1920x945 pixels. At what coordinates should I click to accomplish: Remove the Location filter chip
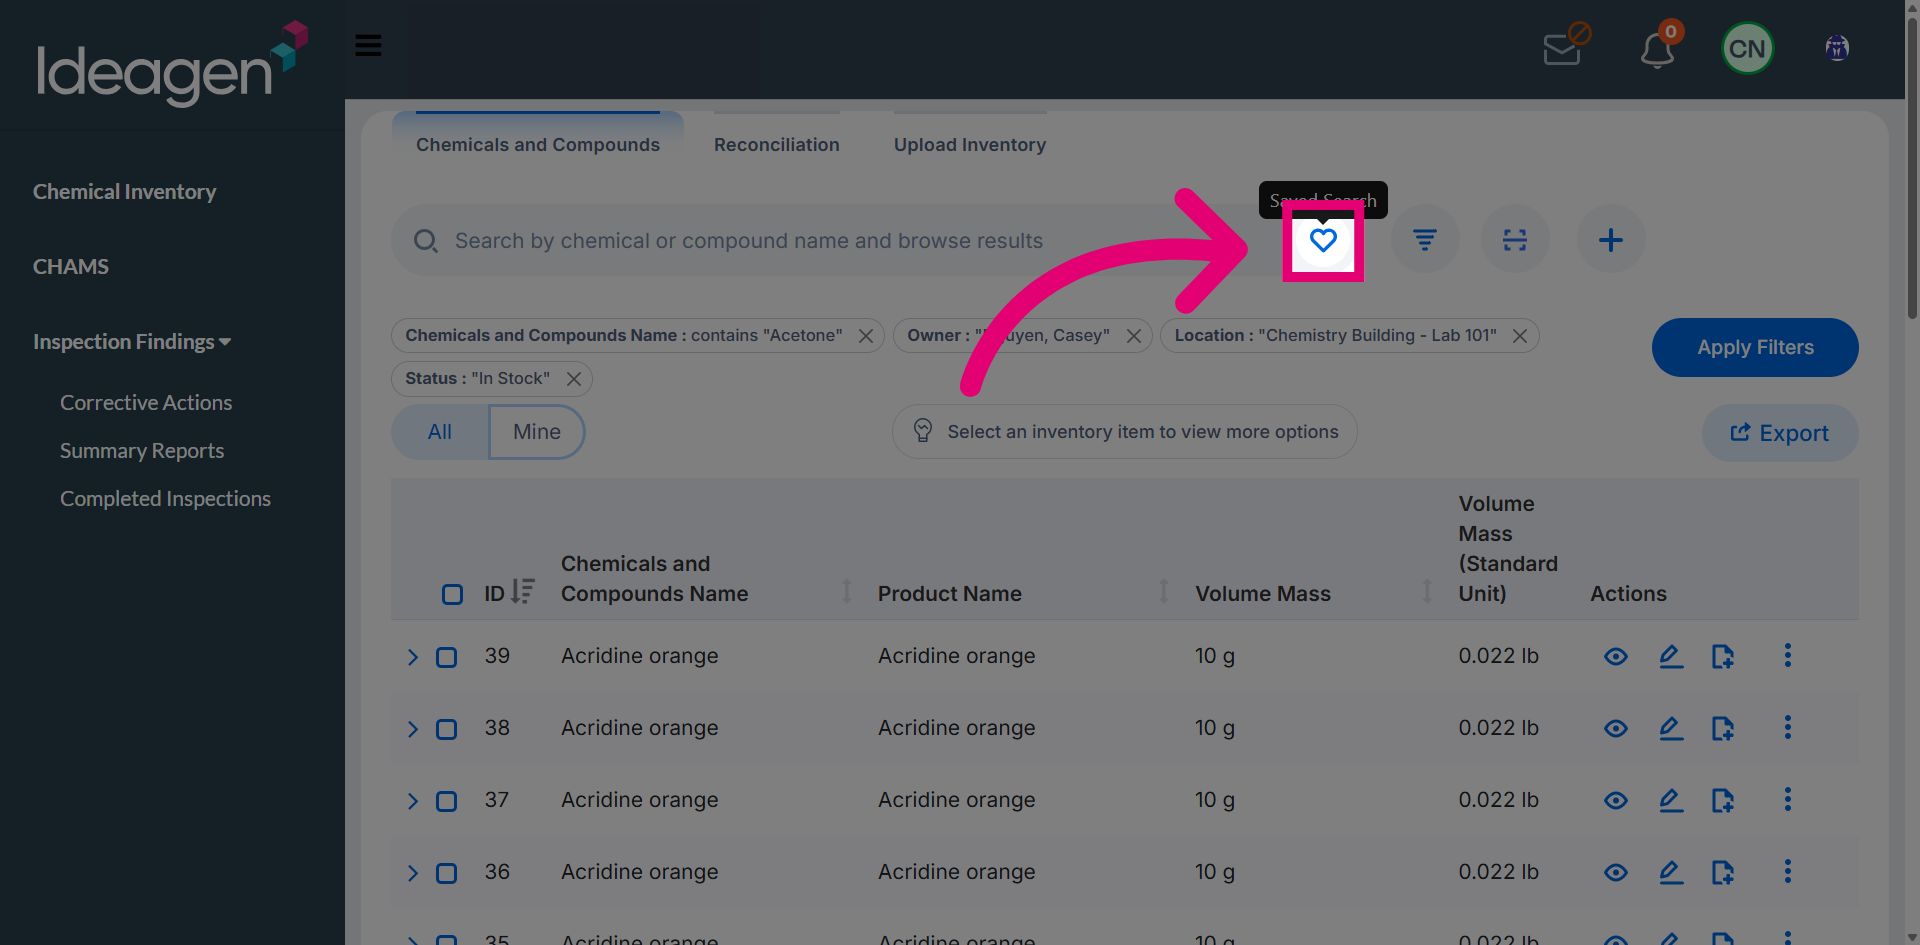(1520, 336)
